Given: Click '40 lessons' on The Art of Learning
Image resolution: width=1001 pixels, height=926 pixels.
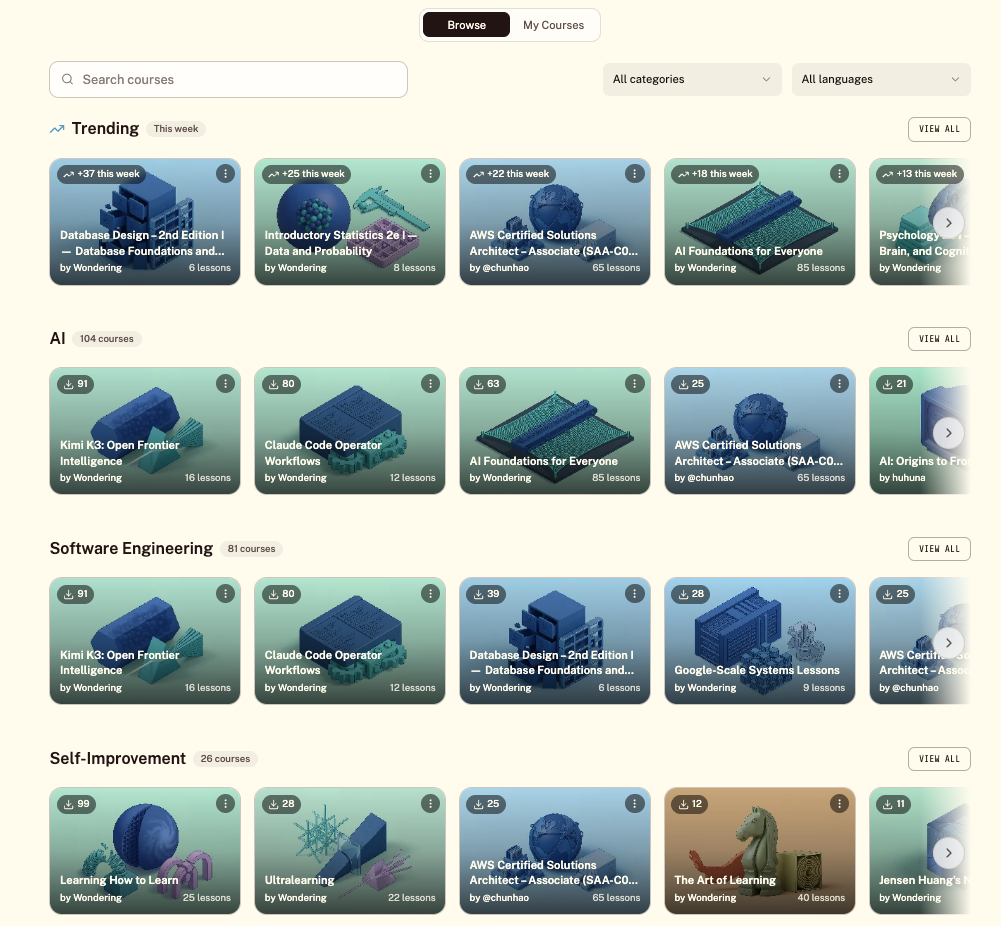Looking at the screenshot, I should click(821, 898).
